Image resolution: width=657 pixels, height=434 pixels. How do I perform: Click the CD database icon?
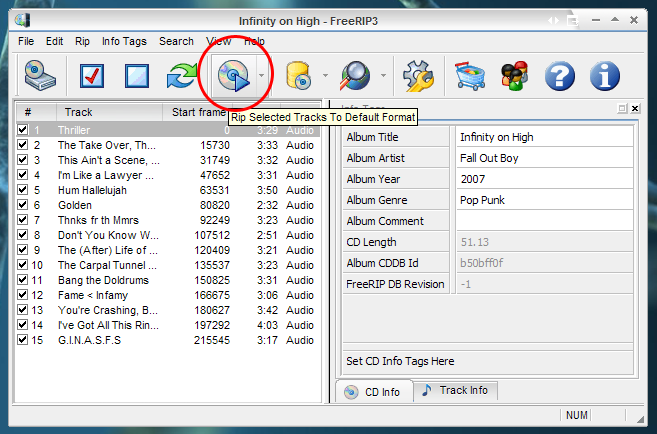tap(298, 76)
